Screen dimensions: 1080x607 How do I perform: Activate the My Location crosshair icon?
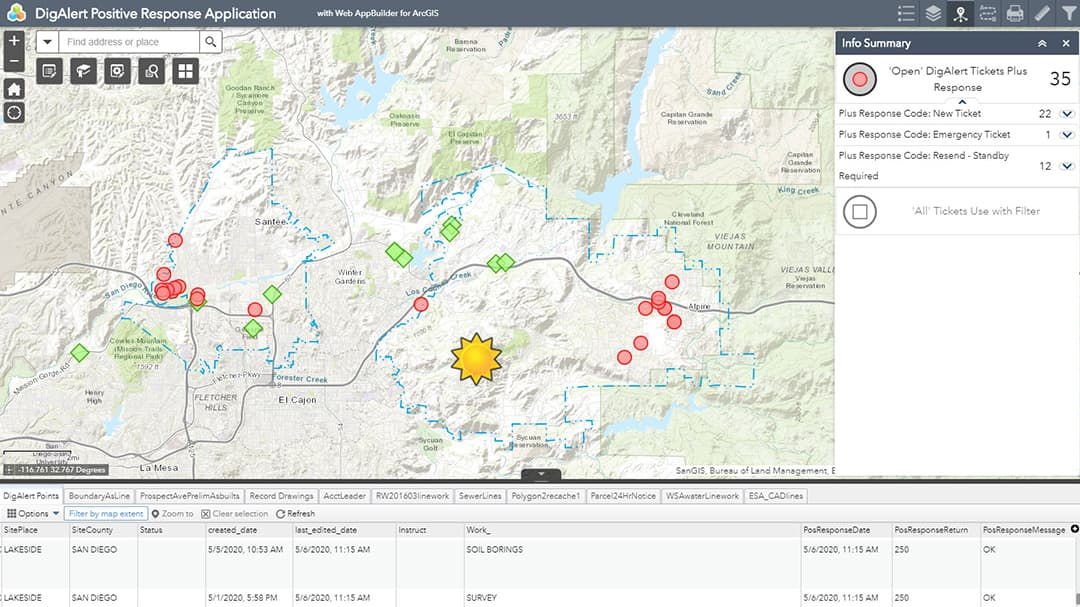13,113
